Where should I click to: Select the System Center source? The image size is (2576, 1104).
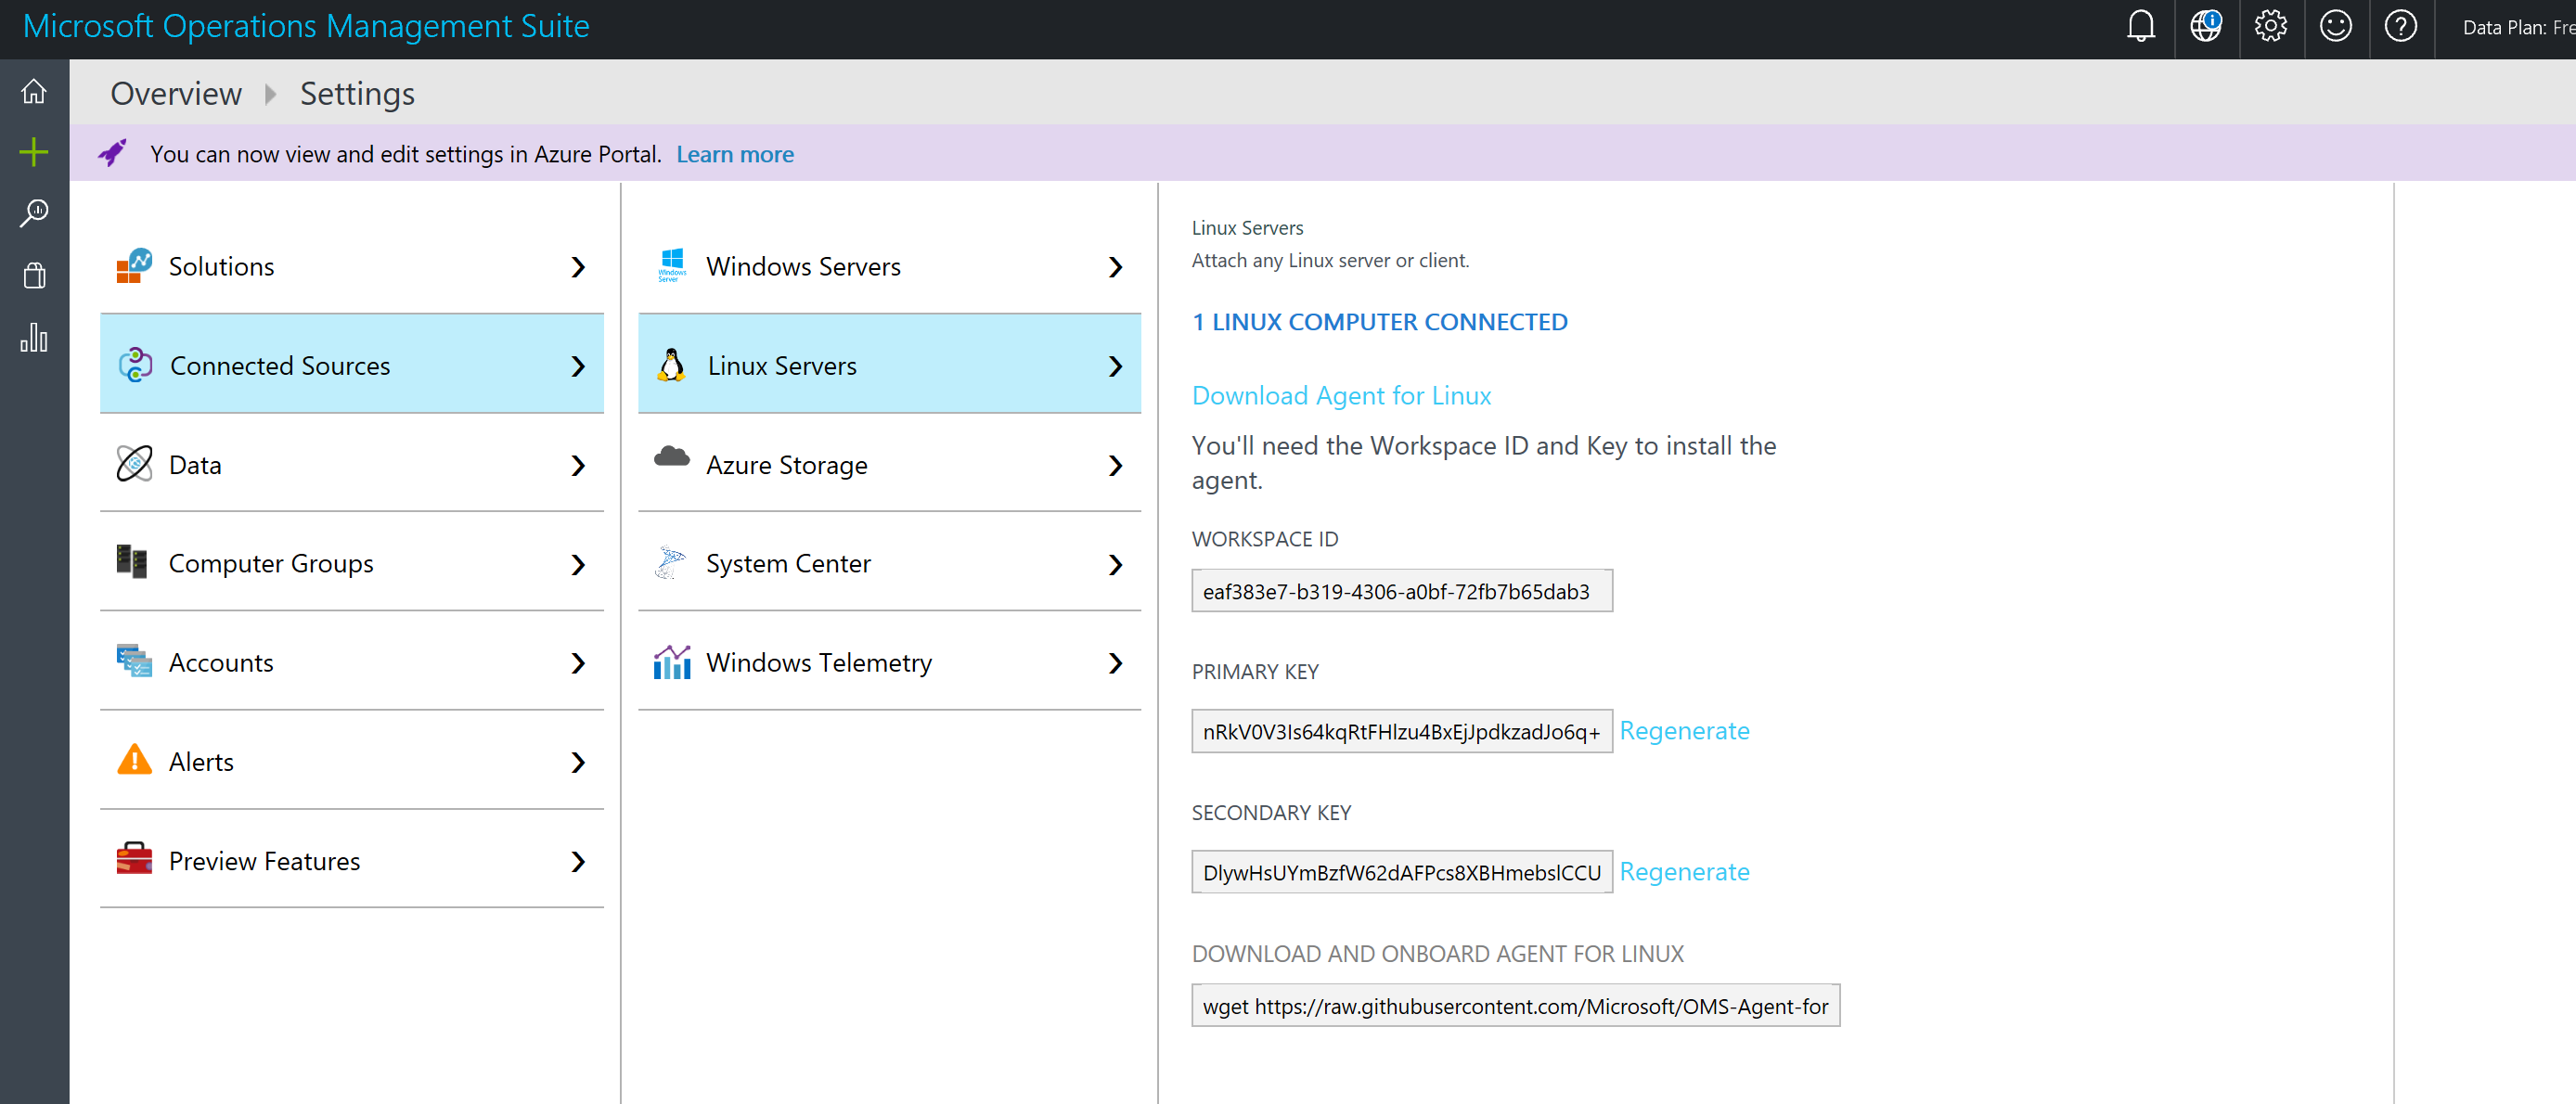click(x=890, y=563)
